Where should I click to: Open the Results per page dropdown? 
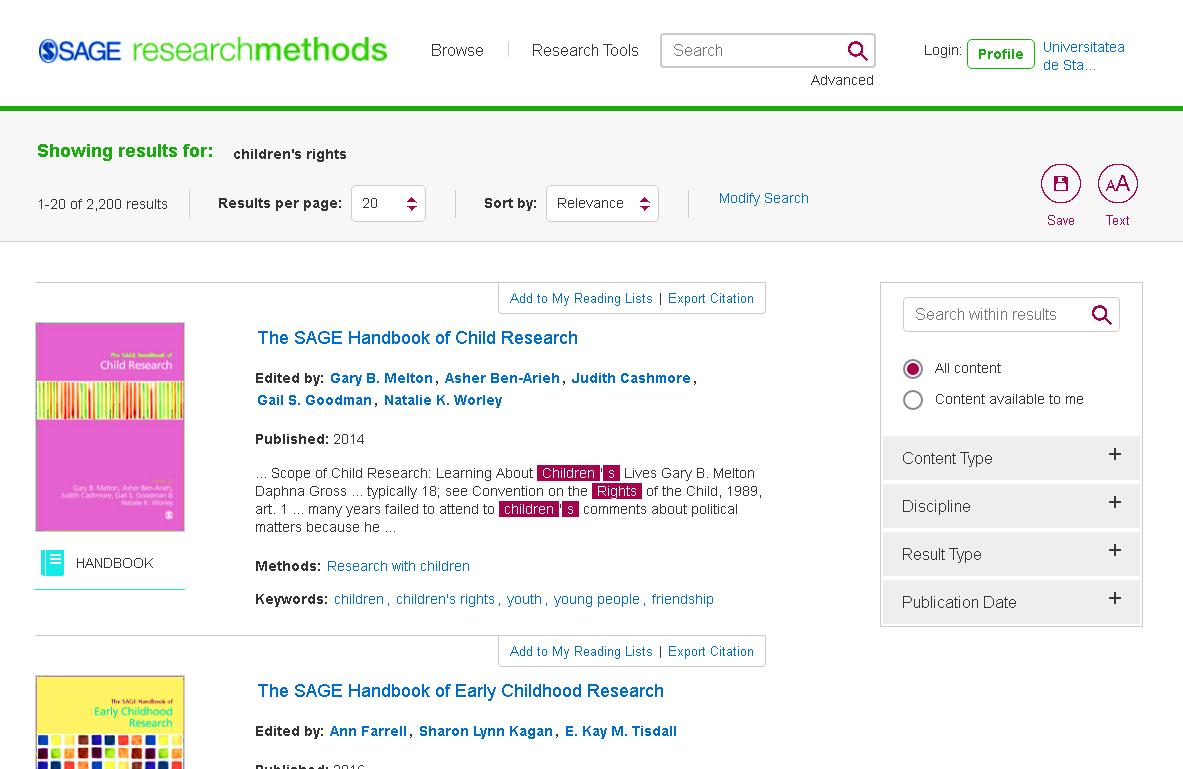tap(388, 204)
